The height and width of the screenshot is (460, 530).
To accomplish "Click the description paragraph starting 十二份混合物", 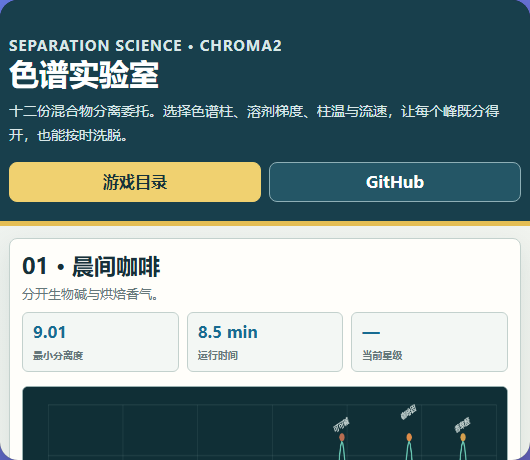I will tap(254, 123).
